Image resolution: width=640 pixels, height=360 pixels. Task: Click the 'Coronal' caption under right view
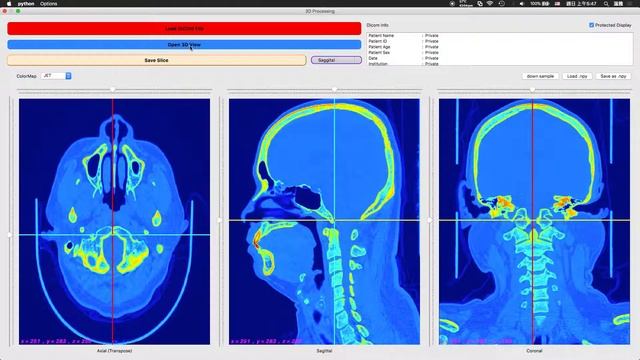coord(534,351)
